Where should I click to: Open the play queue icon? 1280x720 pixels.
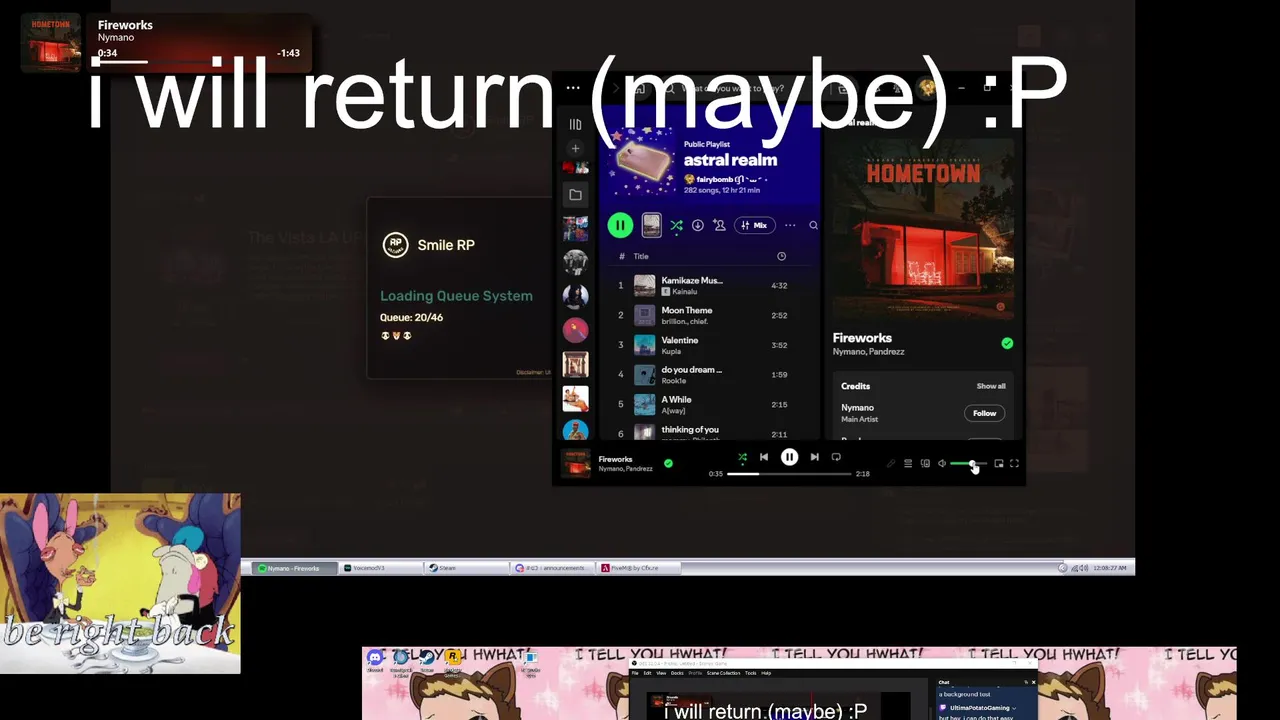pyautogui.click(x=908, y=464)
